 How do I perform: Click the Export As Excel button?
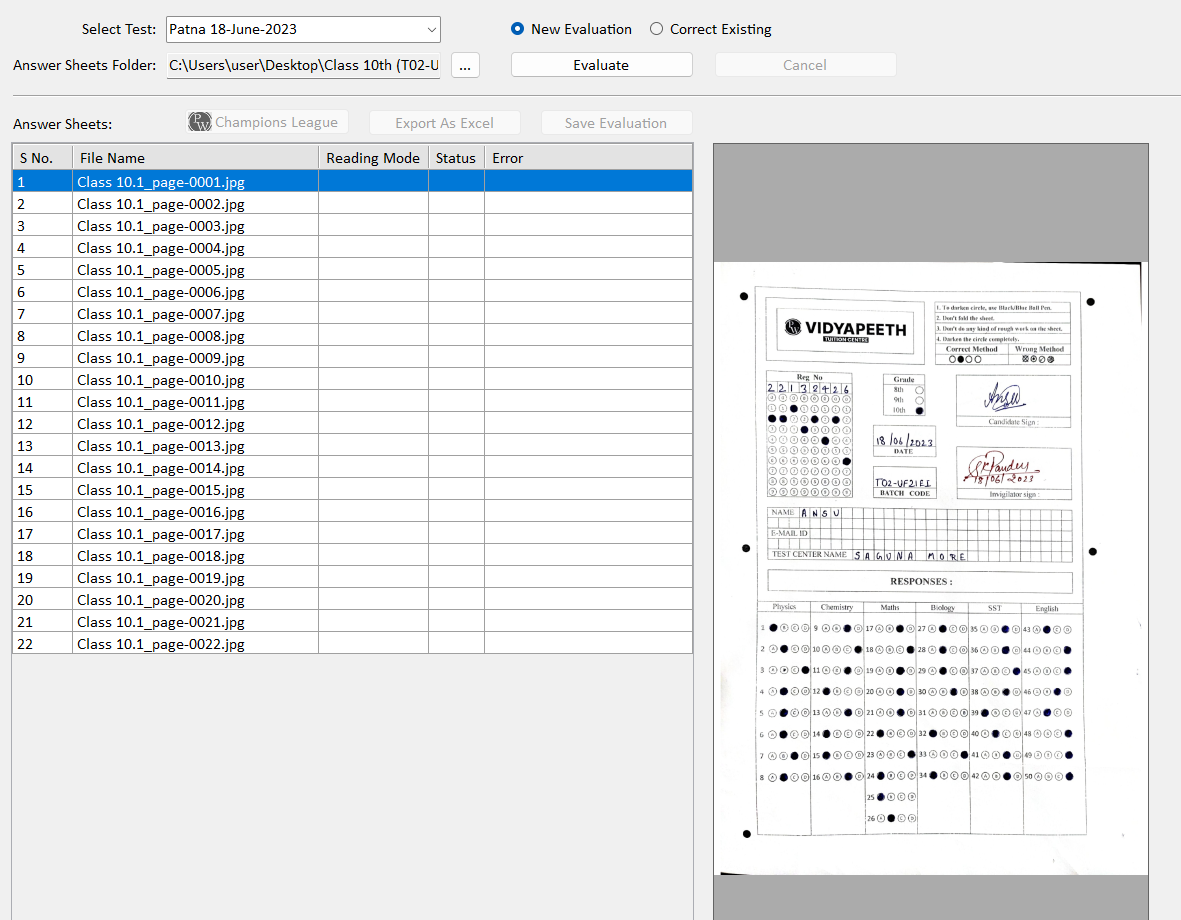444,123
